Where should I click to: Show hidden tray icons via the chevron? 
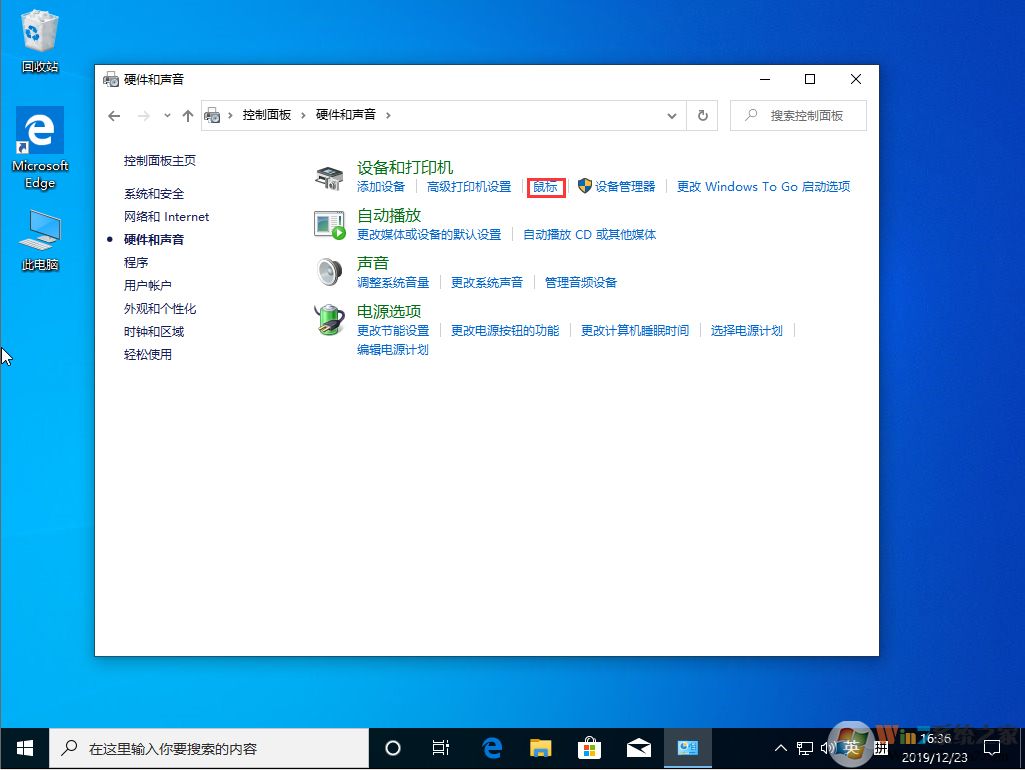pyautogui.click(x=780, y=747)
